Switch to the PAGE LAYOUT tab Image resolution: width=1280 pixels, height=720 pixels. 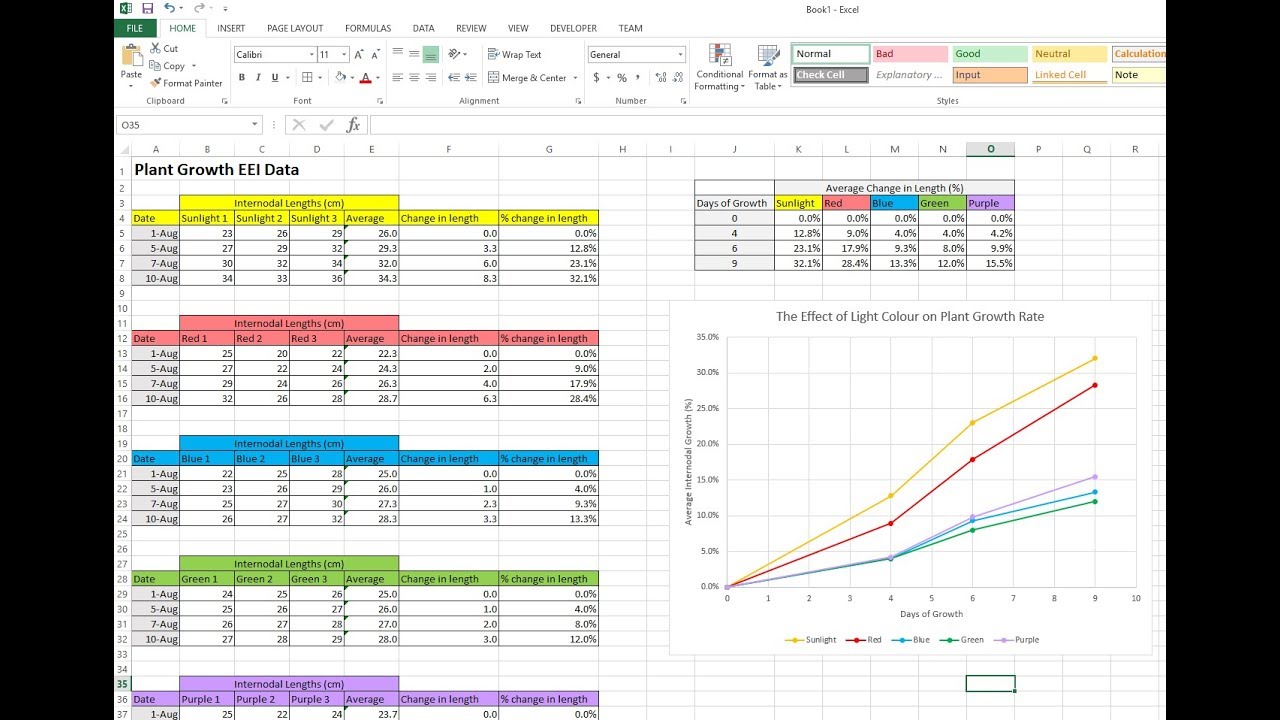pyautogui.click(x=295, y=28)
